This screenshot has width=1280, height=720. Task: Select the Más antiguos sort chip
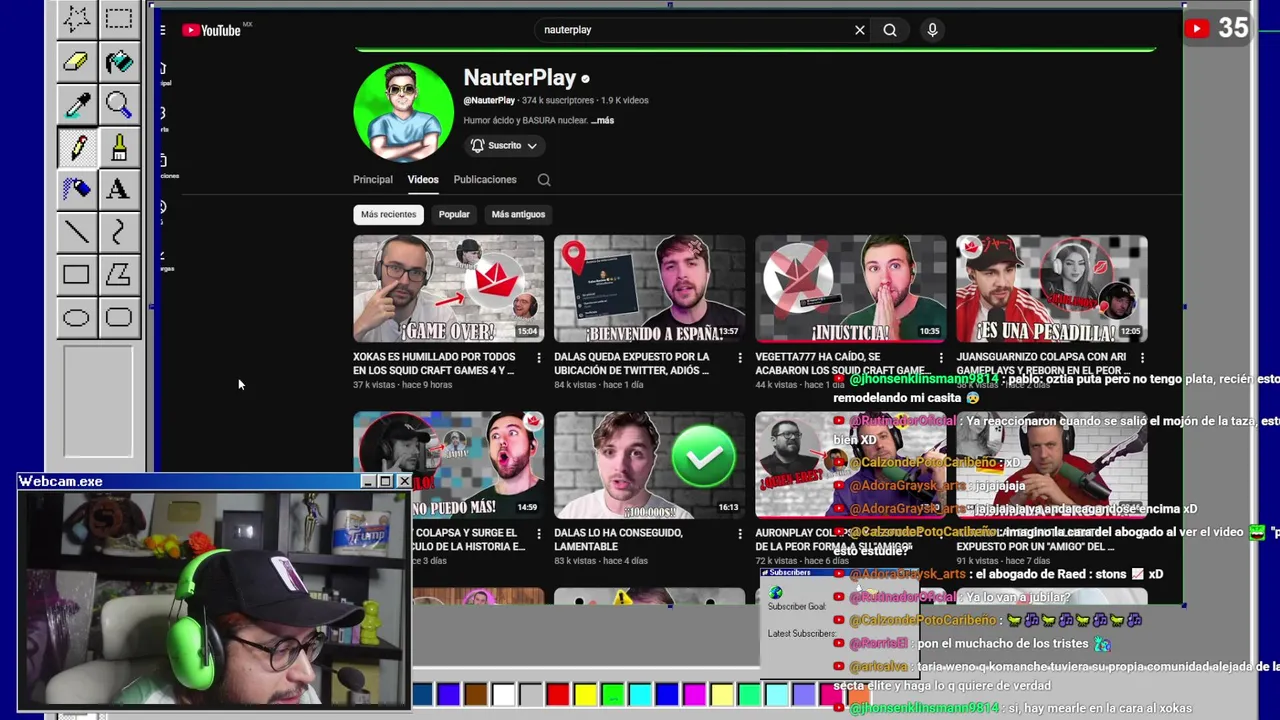(x=518, y=214)
